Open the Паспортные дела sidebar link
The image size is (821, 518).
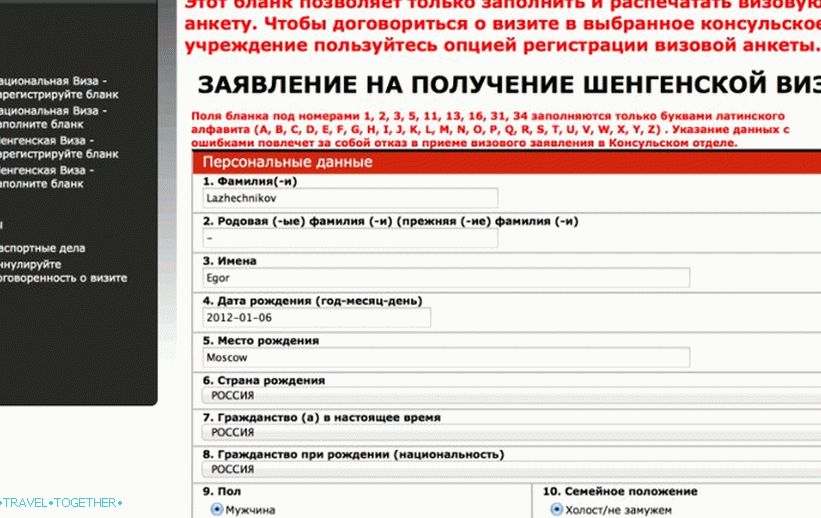pyautogui.click(x=42, y=248)
